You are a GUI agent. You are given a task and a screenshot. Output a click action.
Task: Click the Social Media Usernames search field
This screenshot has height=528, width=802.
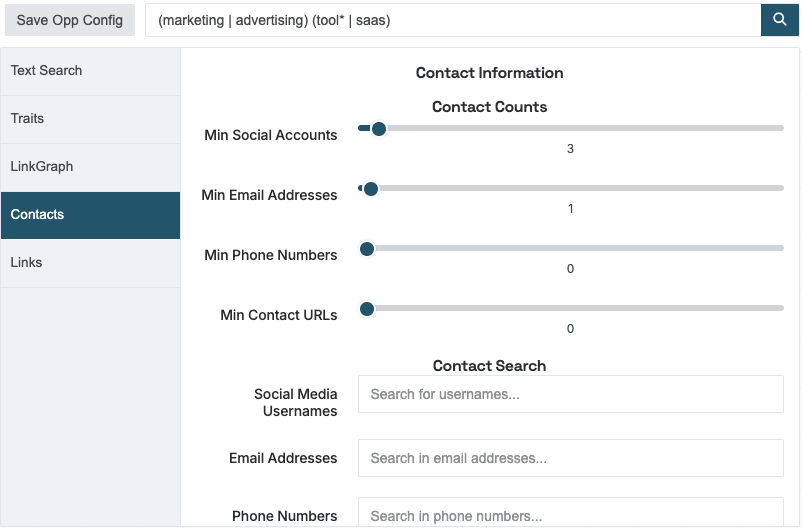(x=571, y=394)
